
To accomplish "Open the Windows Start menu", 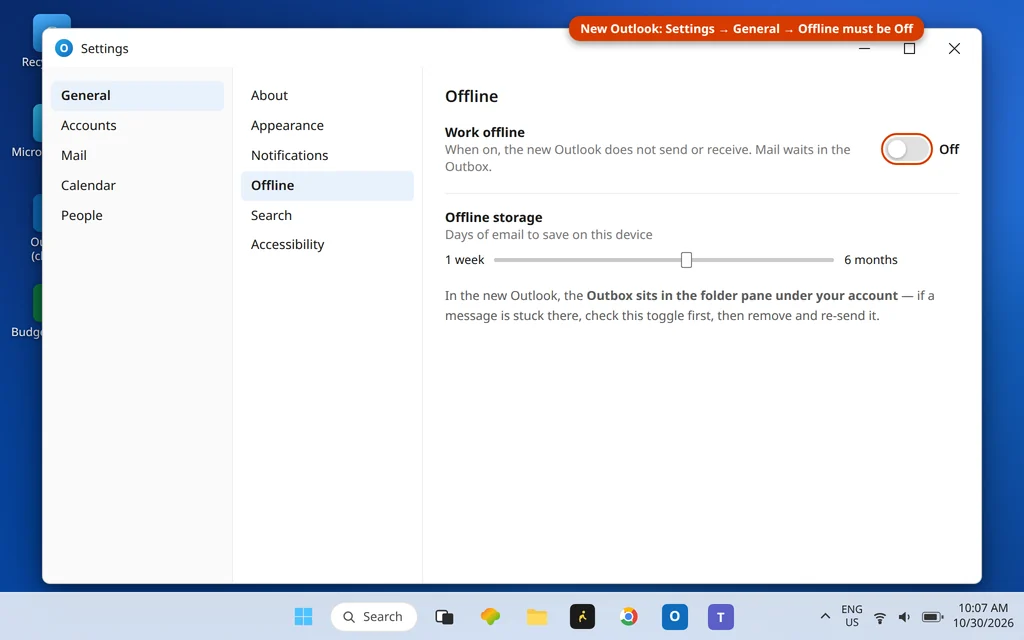I will coord(303,616).
